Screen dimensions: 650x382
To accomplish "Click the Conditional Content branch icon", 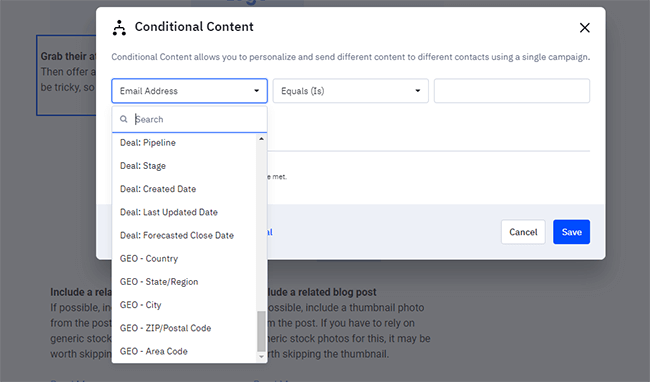I will tap(119, 28).
